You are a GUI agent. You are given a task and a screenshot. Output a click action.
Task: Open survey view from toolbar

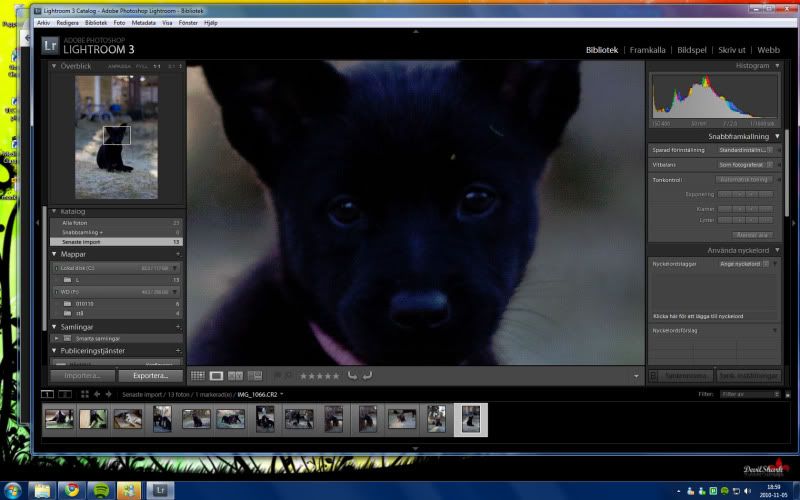click(x=255, y=376)
